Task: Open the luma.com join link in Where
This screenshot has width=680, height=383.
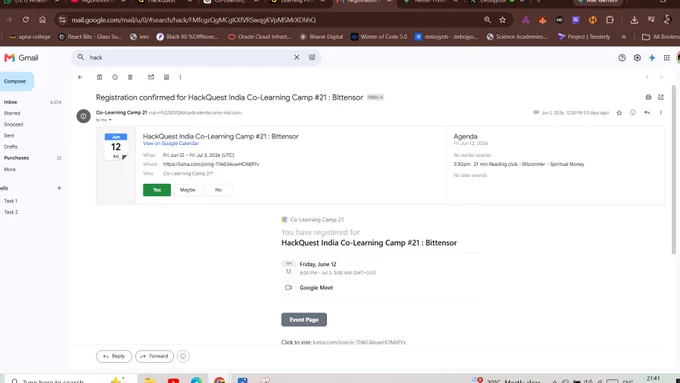Action: tap(211, 164)
